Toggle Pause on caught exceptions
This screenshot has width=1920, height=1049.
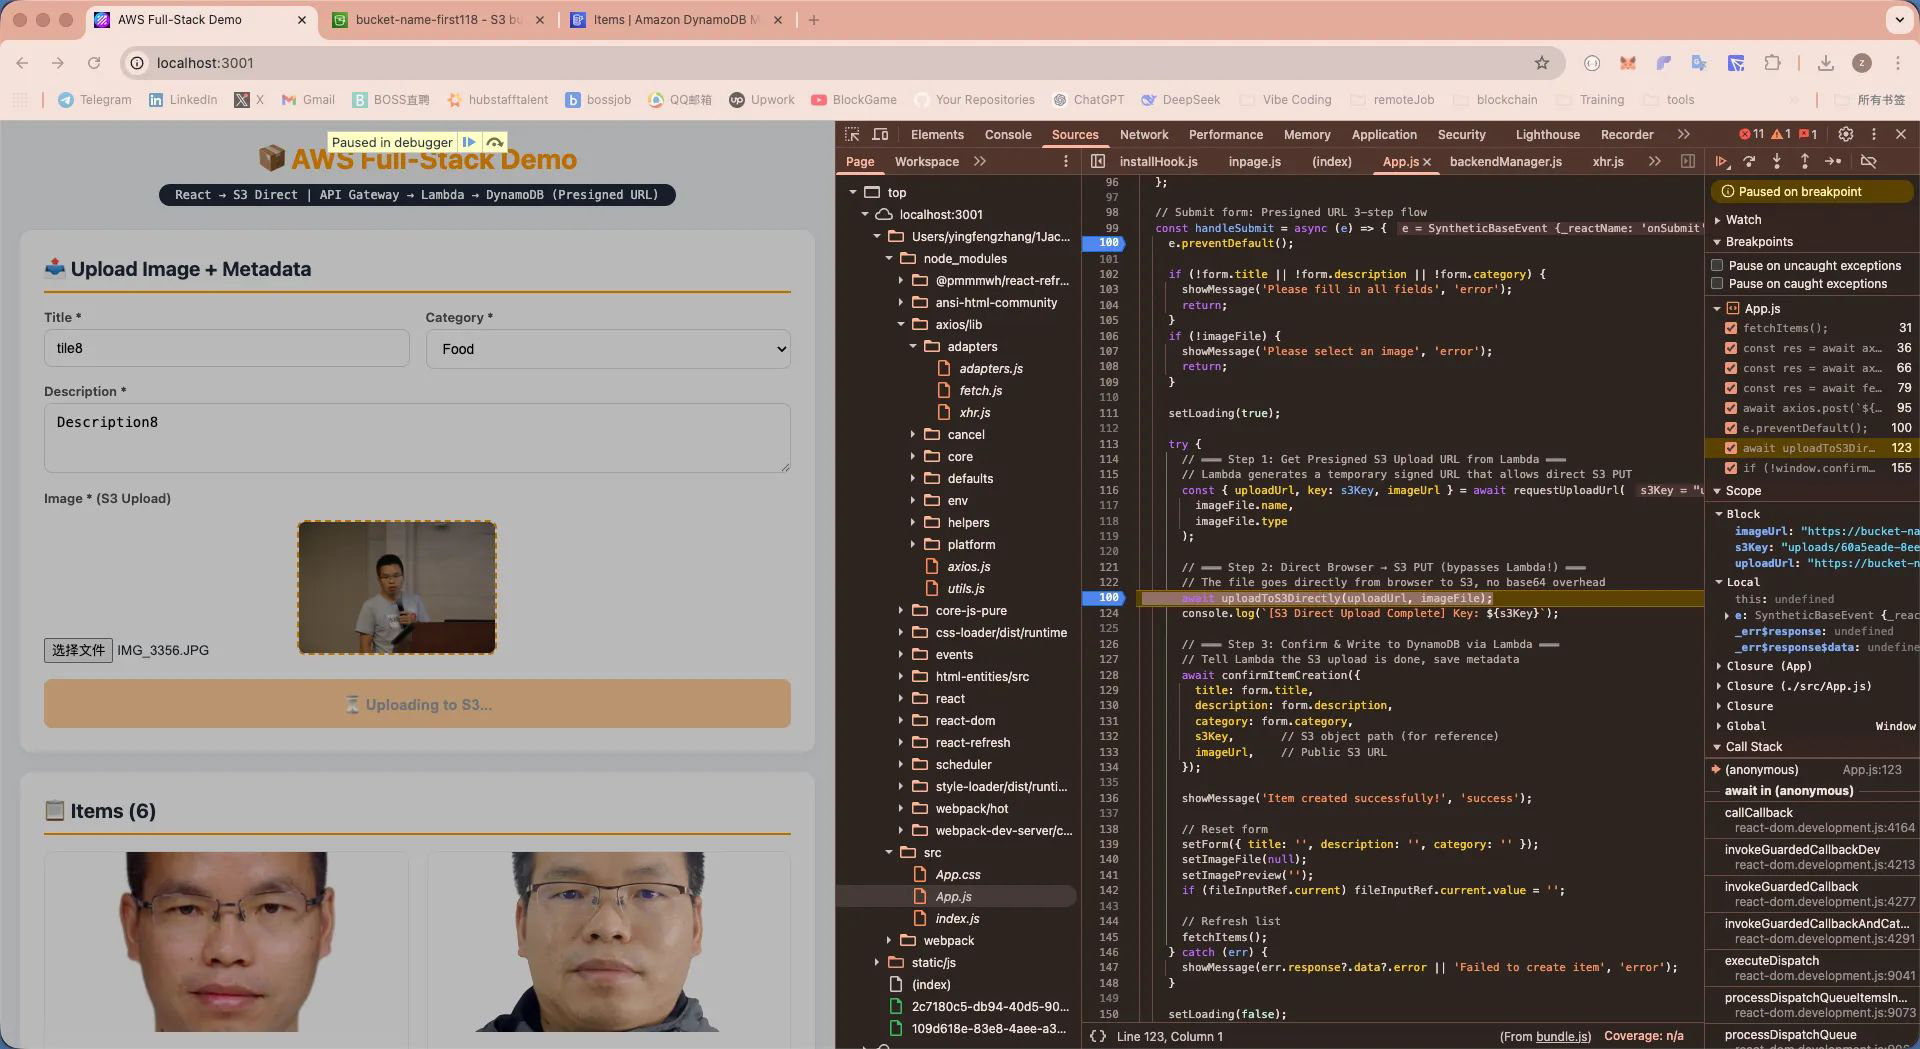1717,284
